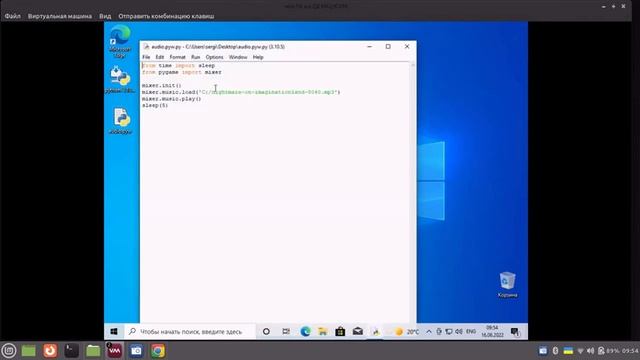Click the line 'mixer.music.play()' in the editor
Screen dimensions: 640x360
(x=171, y=99)
